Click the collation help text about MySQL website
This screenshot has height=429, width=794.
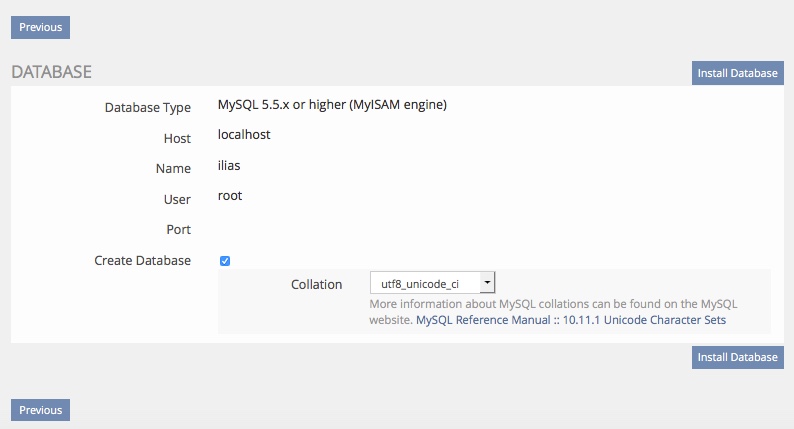(x=553, y=303)
